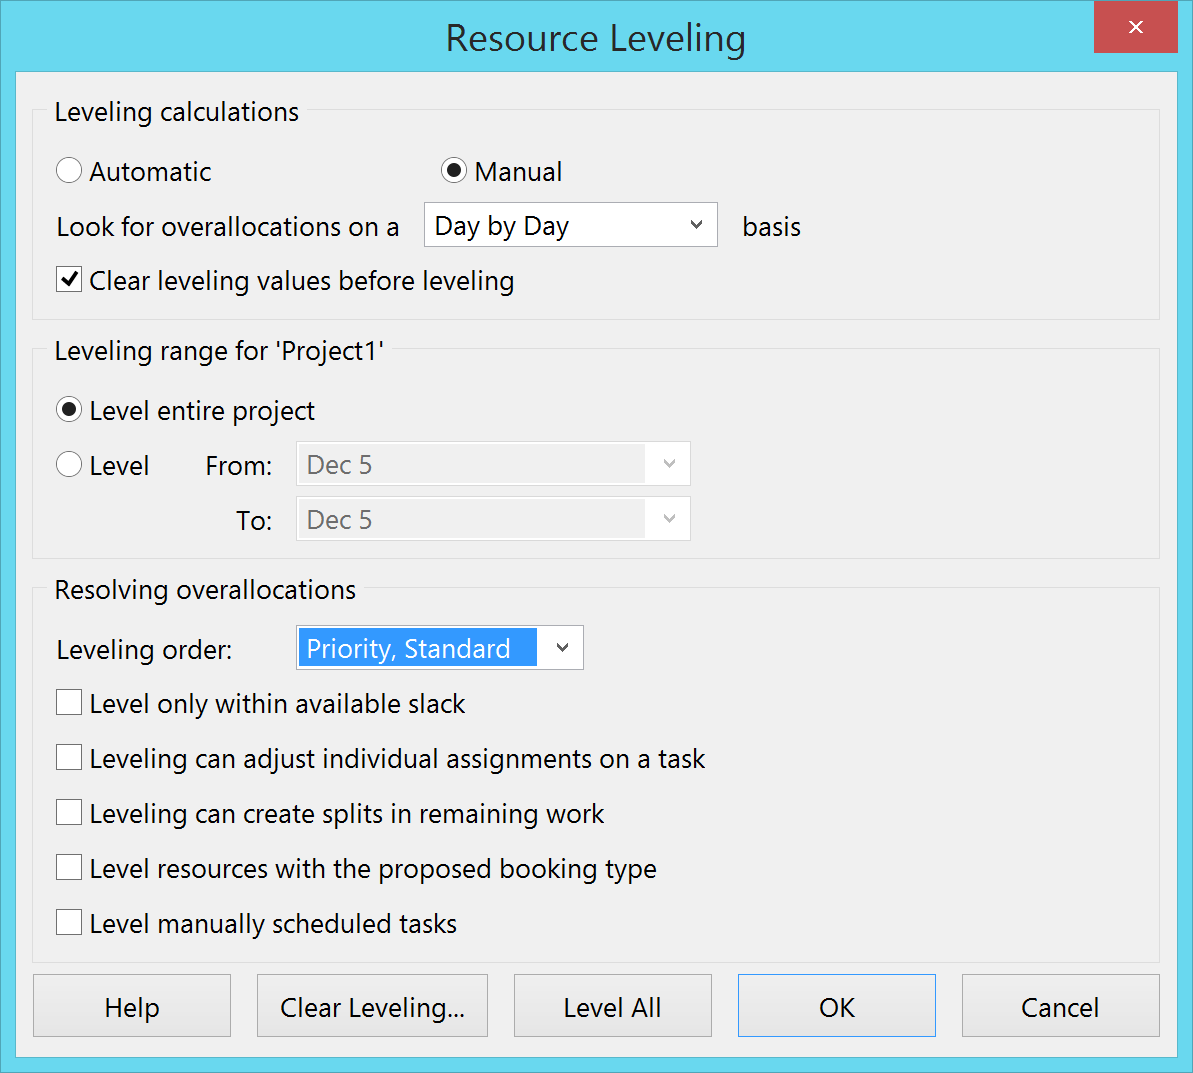
Task: Click the Help button
Action: (x=132, y=1006)
